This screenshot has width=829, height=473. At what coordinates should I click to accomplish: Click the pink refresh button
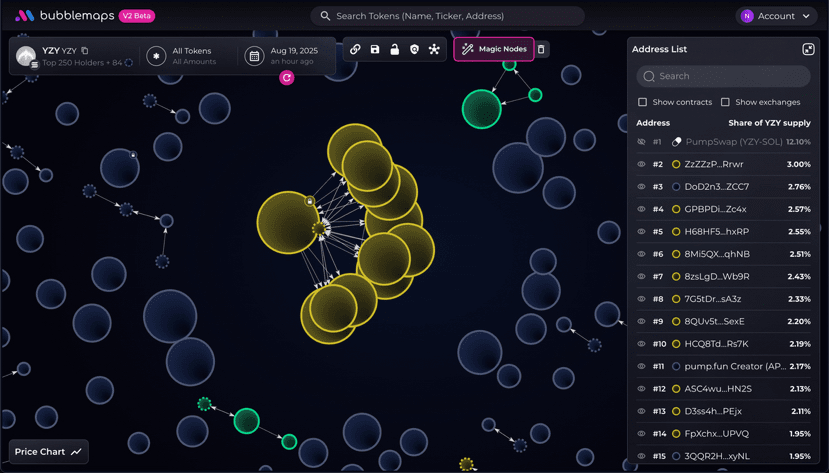287,78
